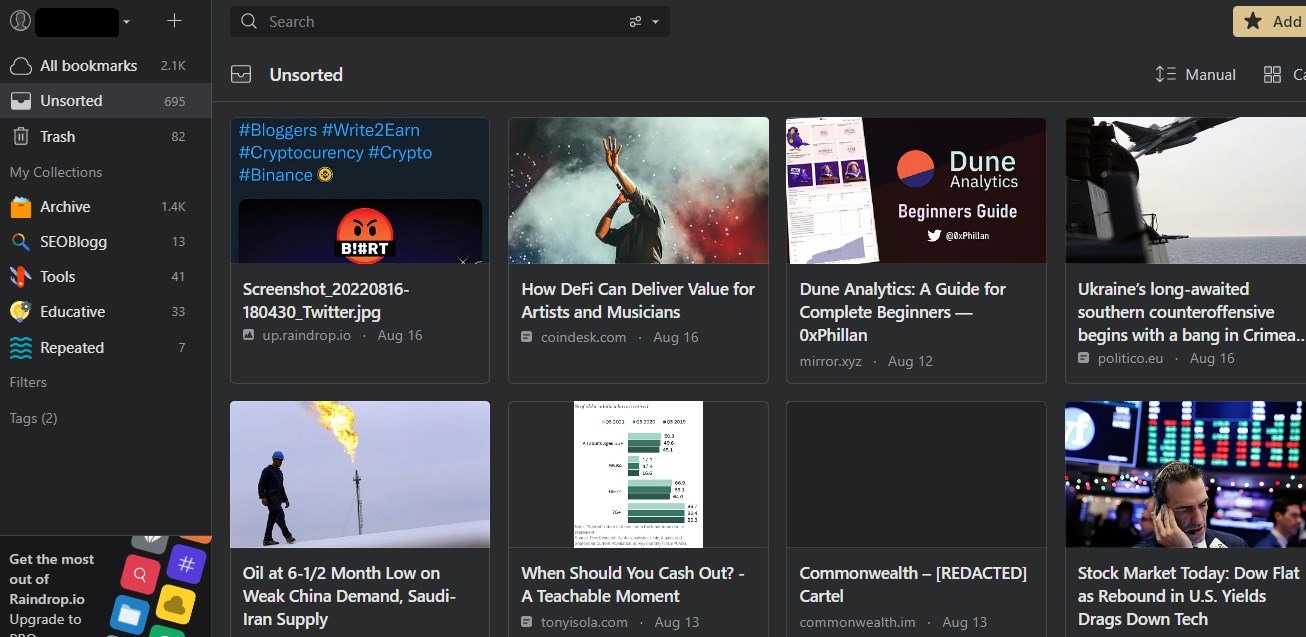Open the Repeated waves icon

(x=20, y=348)
